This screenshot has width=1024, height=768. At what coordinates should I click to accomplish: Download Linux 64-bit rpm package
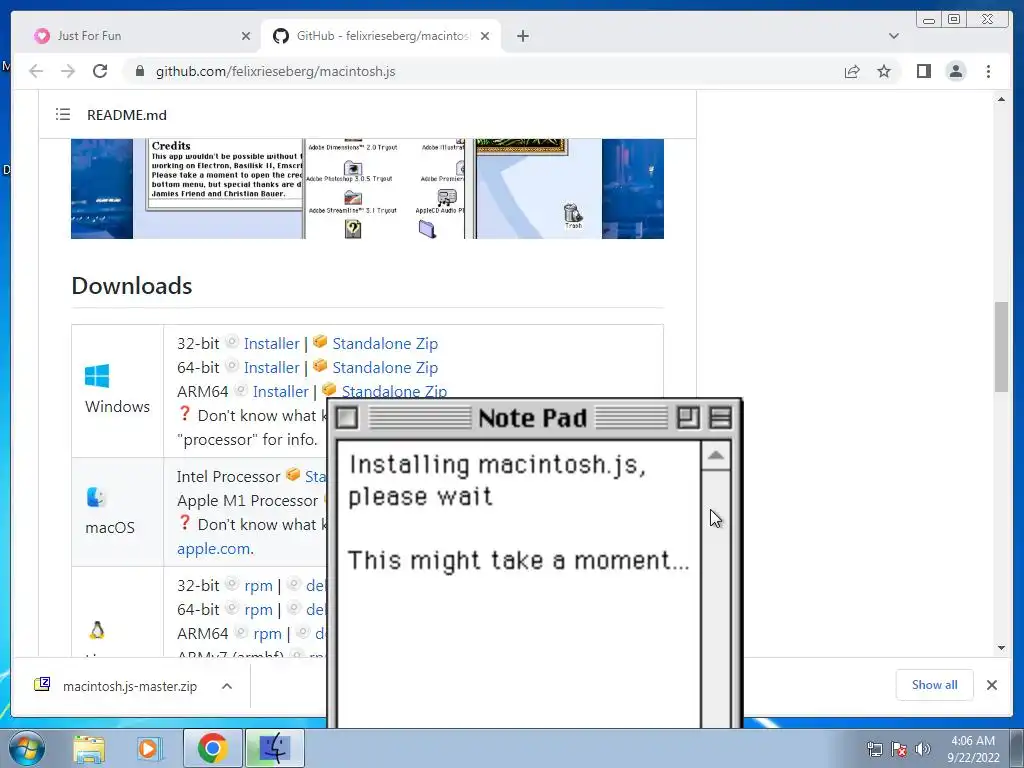pos(258,610)
